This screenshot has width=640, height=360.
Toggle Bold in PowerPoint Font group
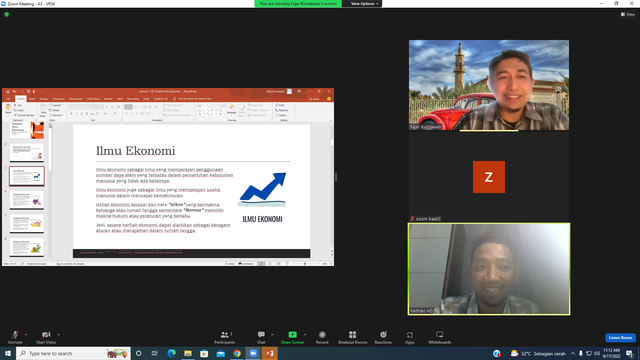tap(71, 114)
